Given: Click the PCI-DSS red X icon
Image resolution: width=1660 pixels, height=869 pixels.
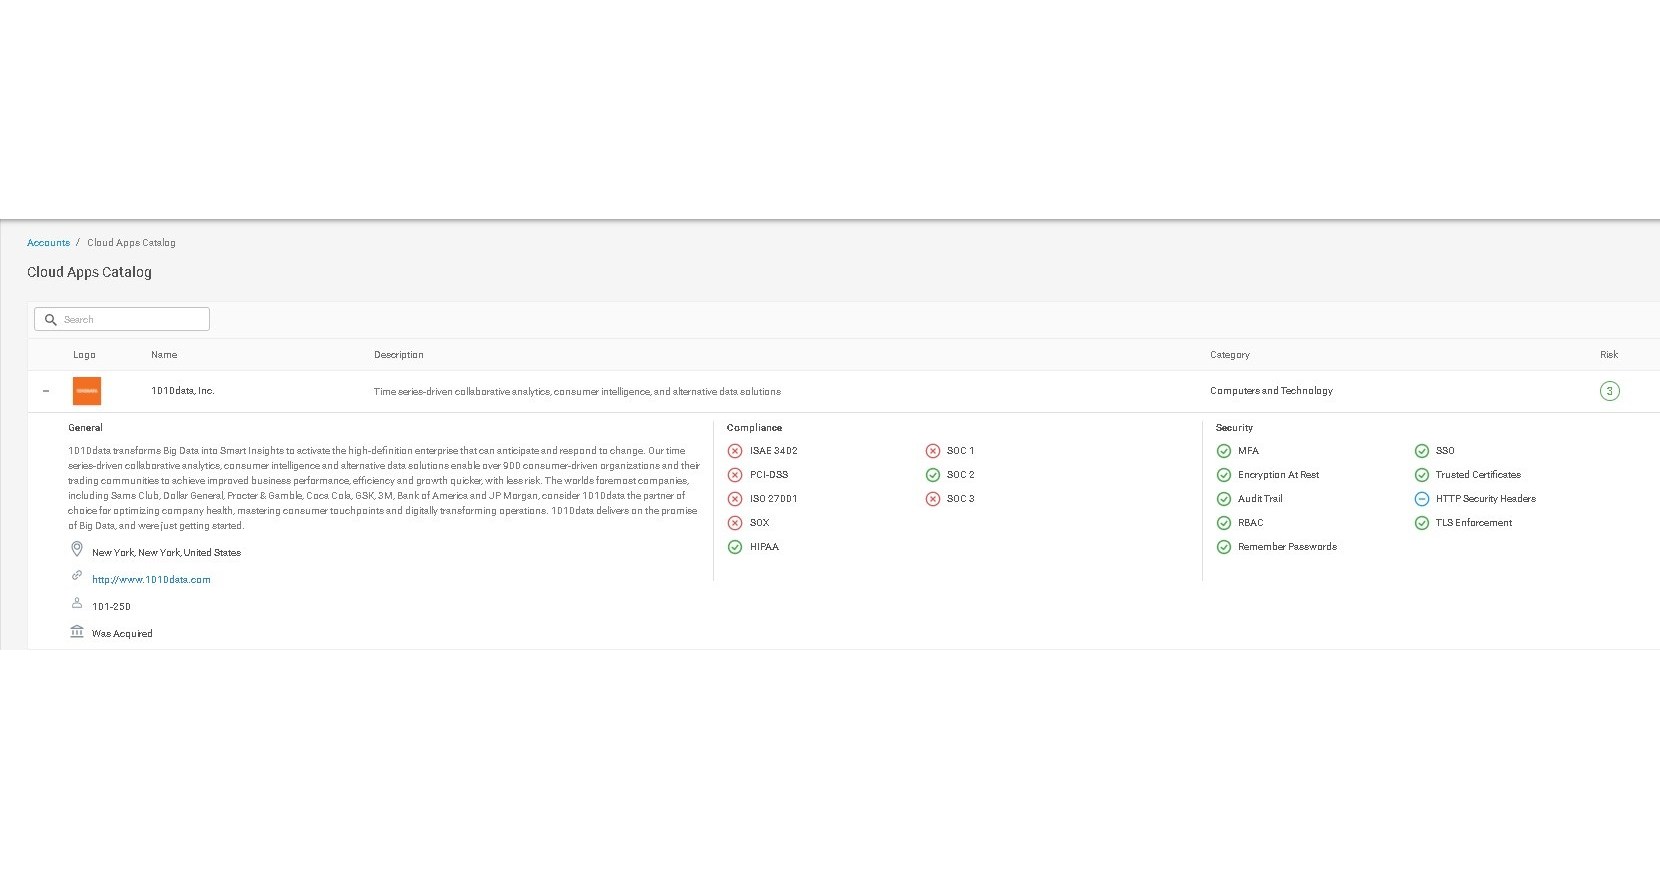Looking at the screenshot, I should (735, 475).
